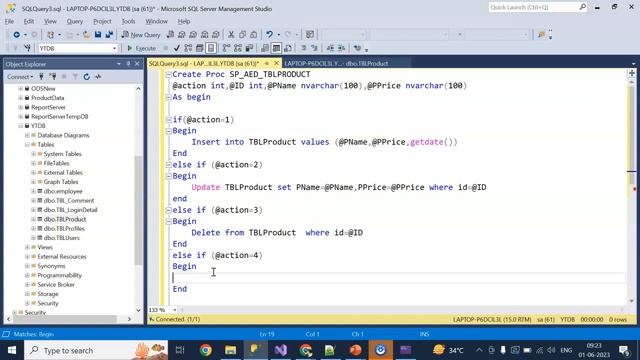The height and width of the screenshot is (360, 640).
Task: Click the Query Options icon
Action: coord(200,48)
